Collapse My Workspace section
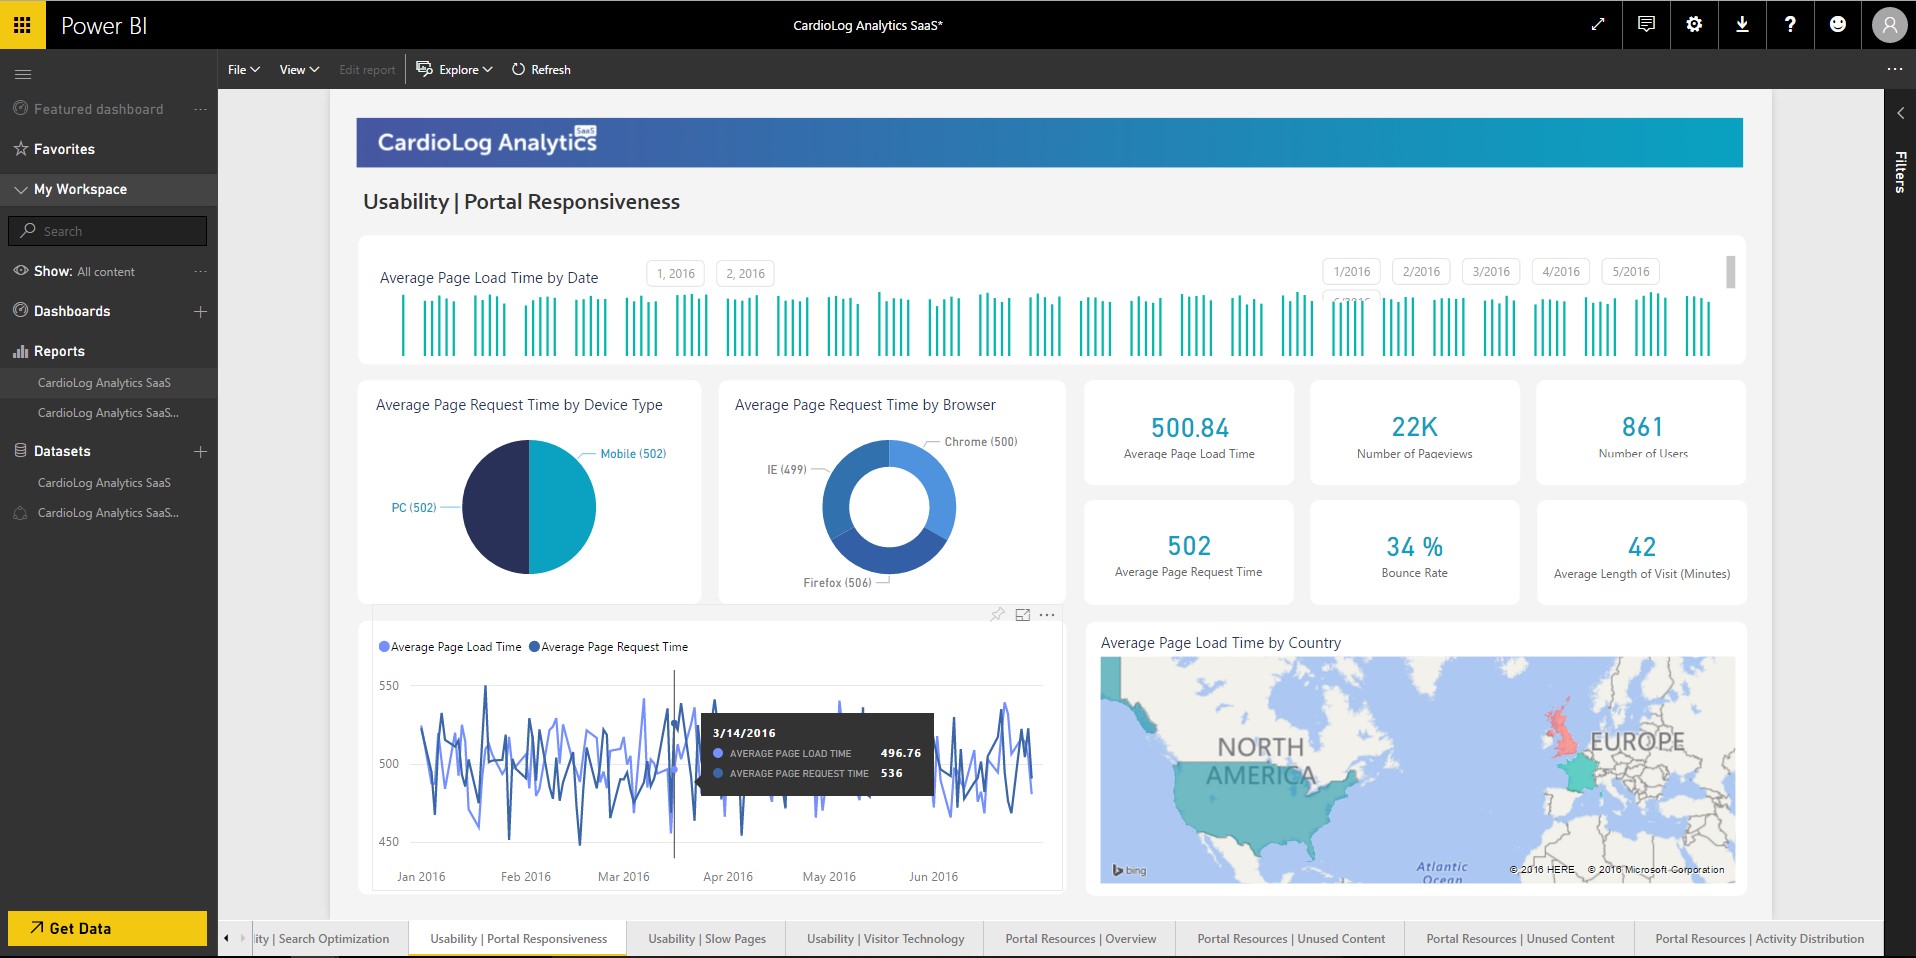Image resolution: width=1916 pixels, height=958 pixels. click(x=21, y=189)
